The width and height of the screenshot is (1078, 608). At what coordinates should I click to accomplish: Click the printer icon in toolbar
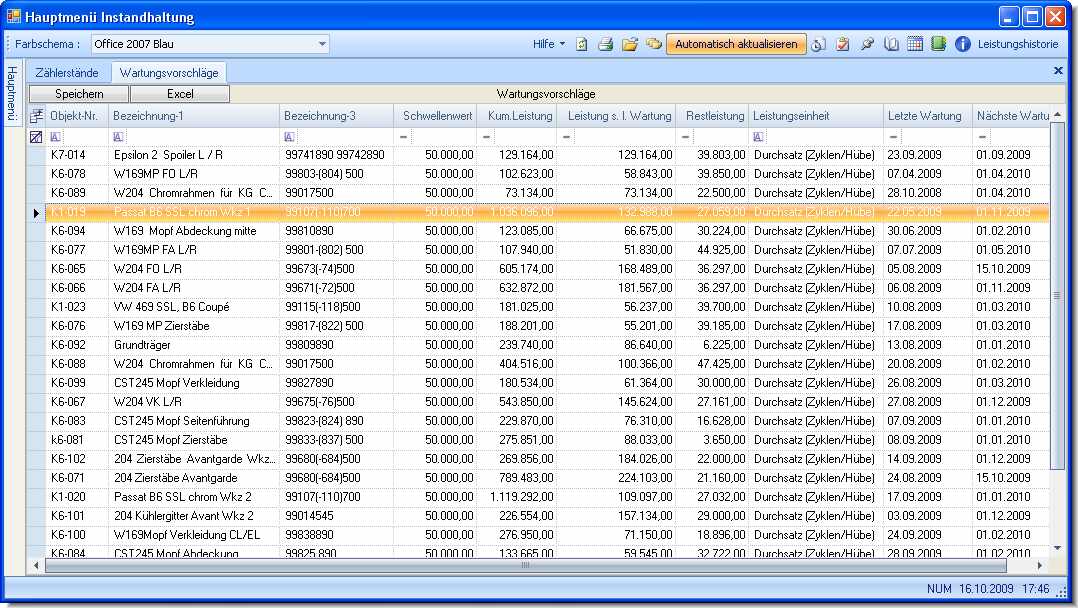click(605, 44)
